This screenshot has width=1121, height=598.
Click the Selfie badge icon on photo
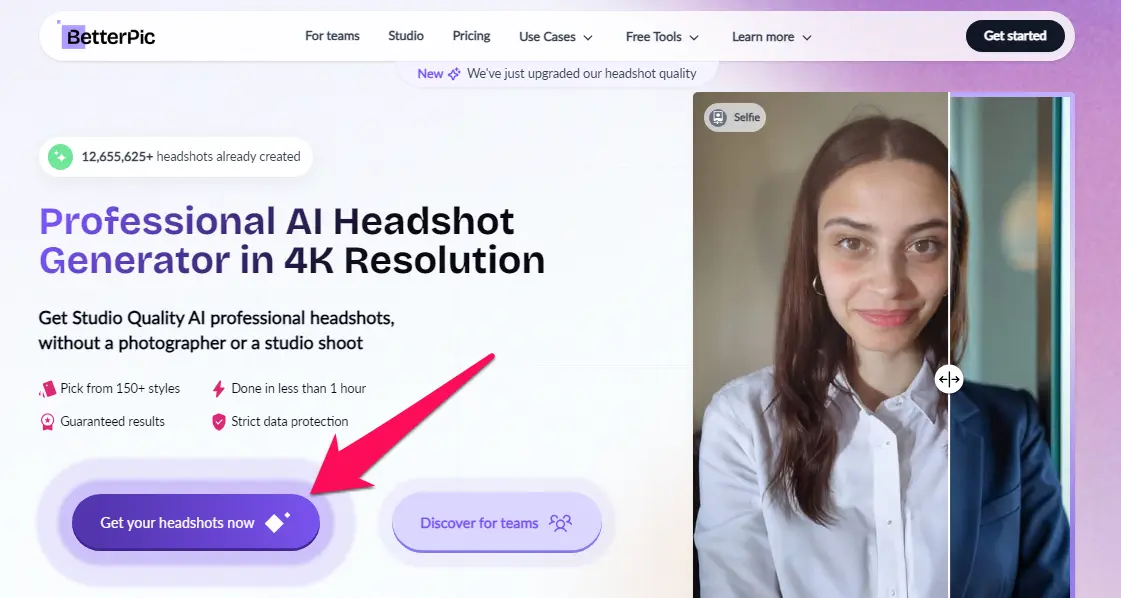718,117
